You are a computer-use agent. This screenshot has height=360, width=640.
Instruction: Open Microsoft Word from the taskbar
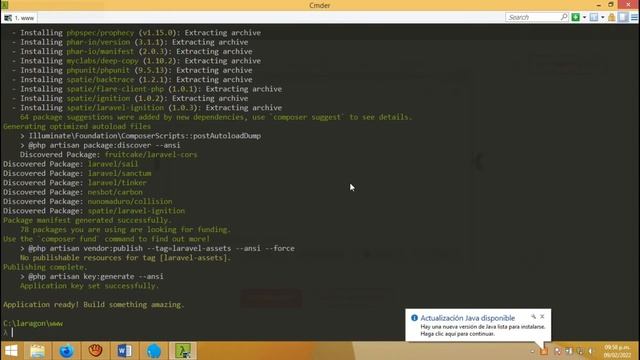(x=124, y=351)
